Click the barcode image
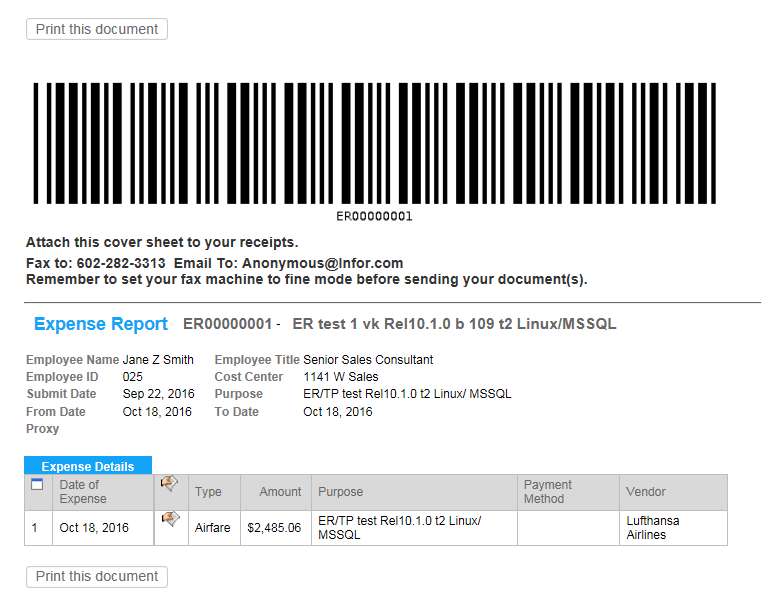This screenshot has width=772, height=593. coord(374,143)
